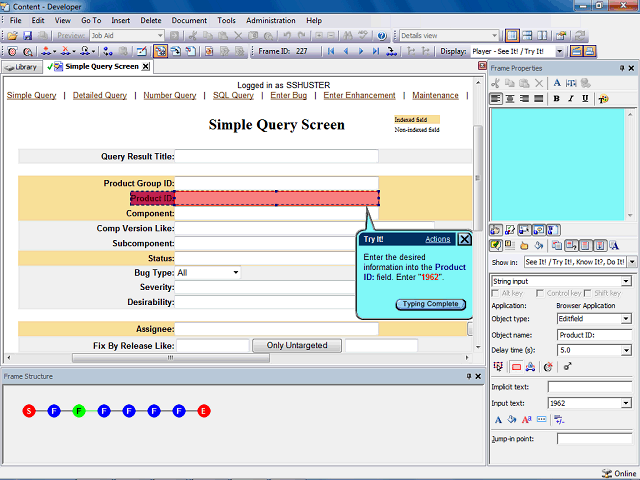
Task: Click the Typing Complete button
Action: pos(431,304)
